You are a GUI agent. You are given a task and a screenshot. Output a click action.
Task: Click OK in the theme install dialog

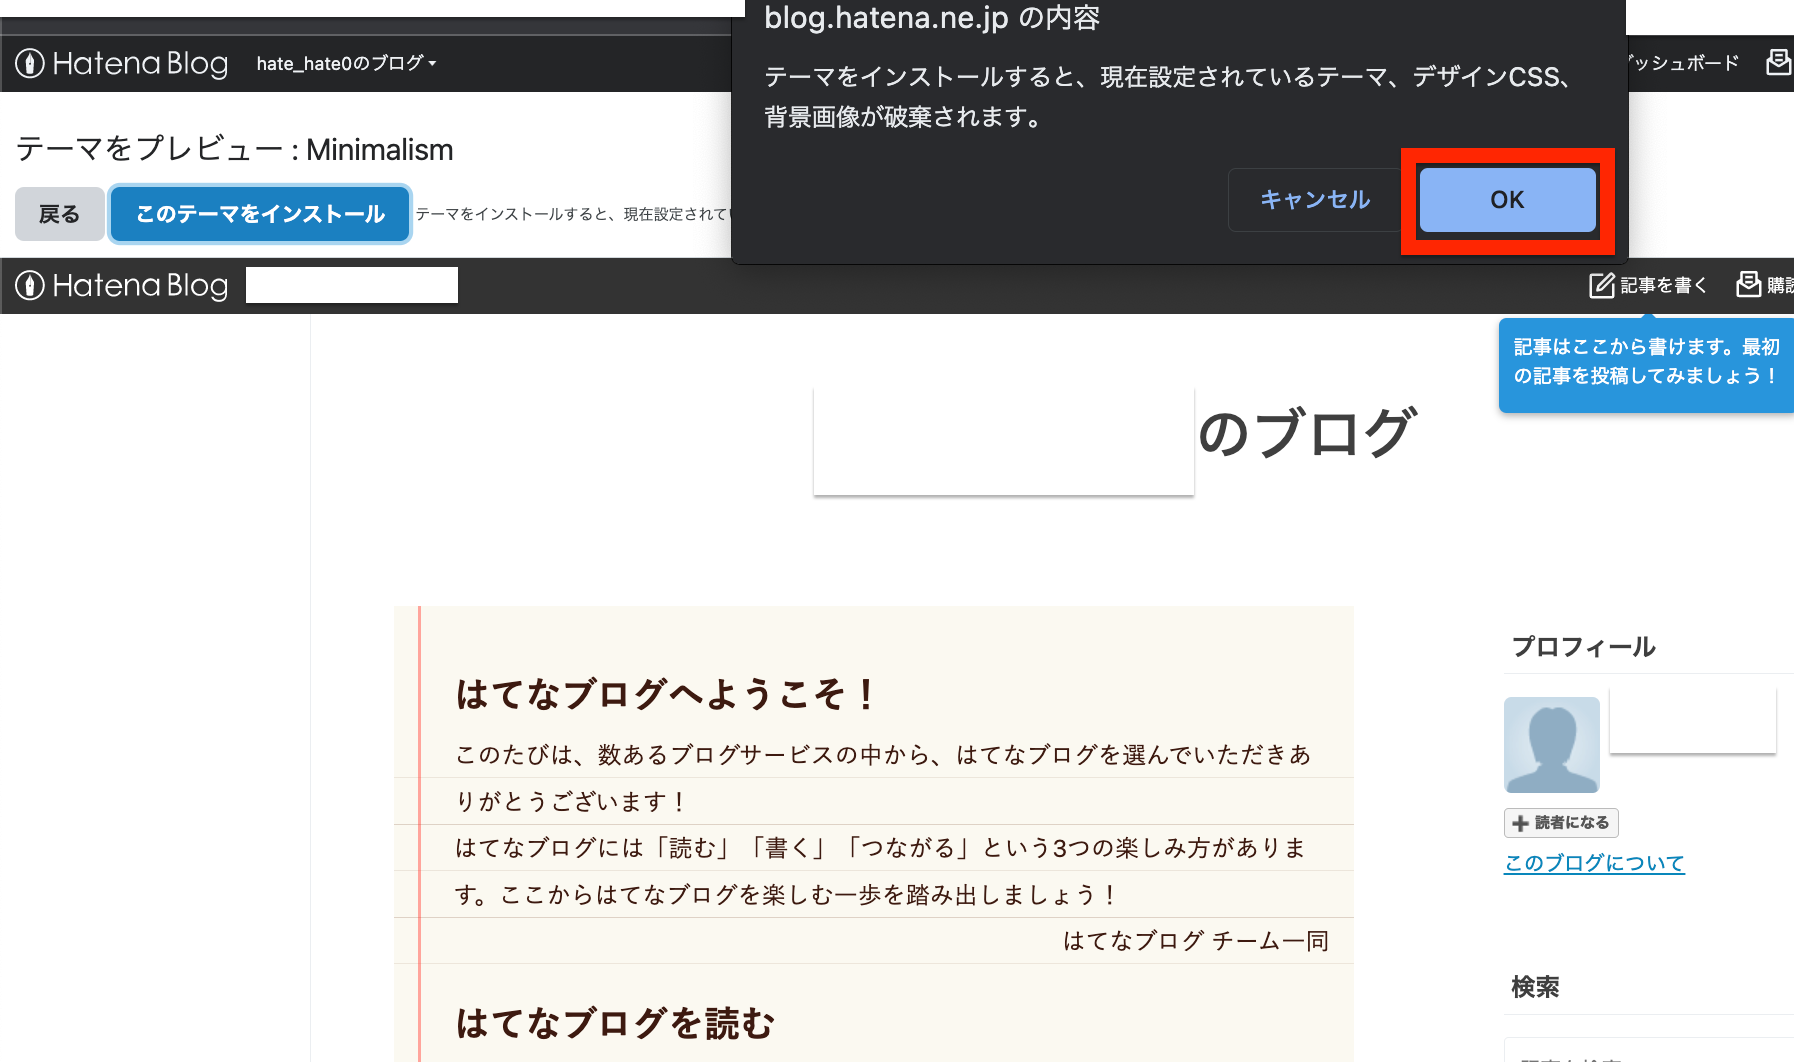(1507, 200)
